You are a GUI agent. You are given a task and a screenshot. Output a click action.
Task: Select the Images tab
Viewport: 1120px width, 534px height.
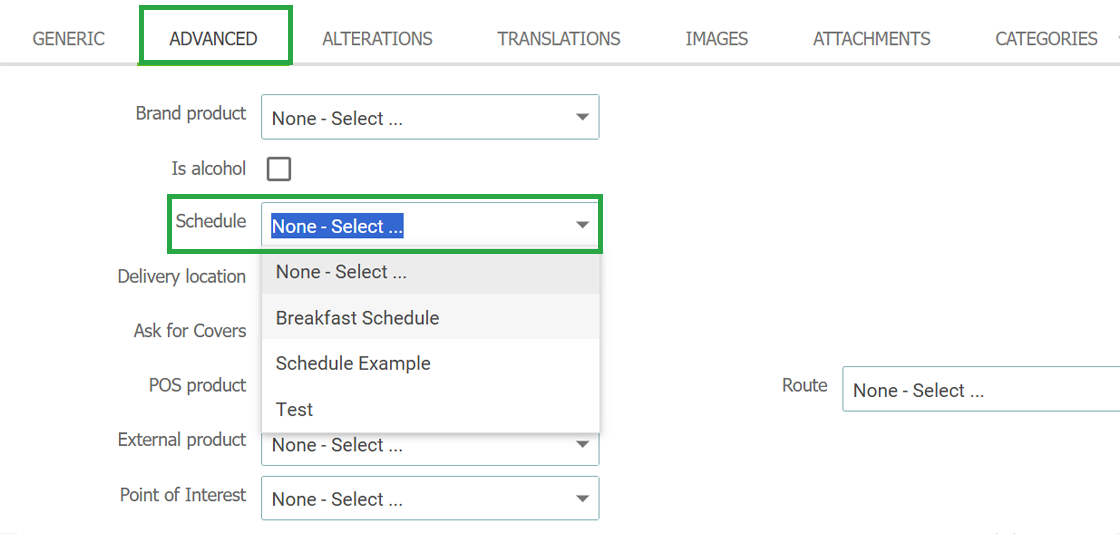pos(716,39)
